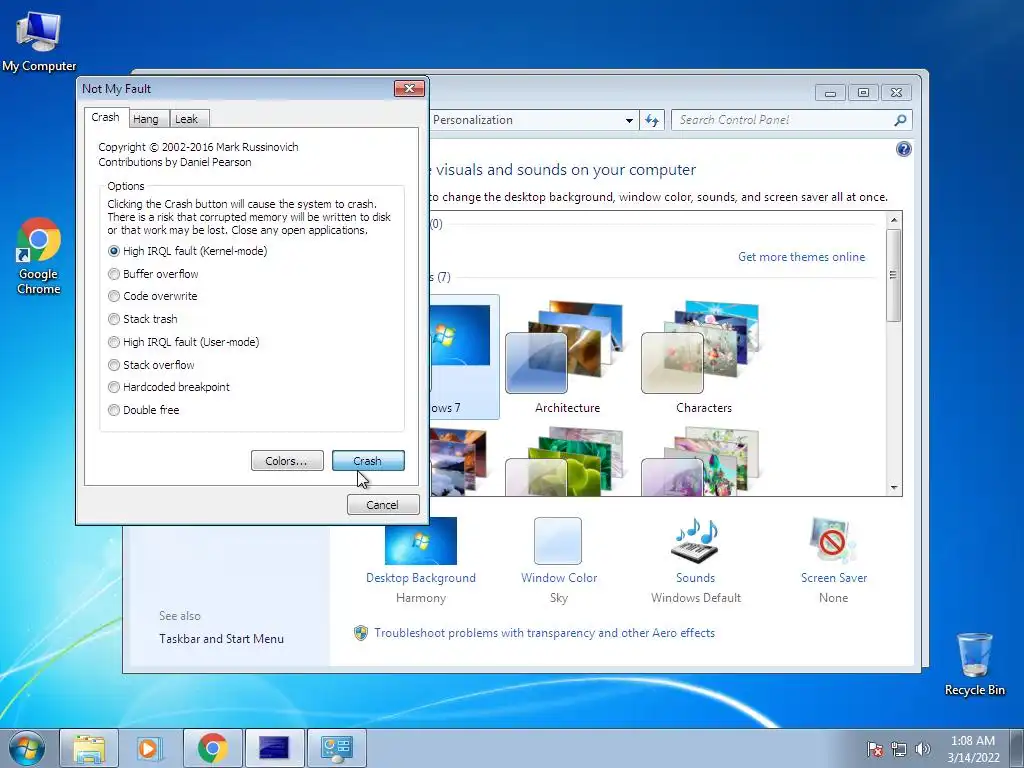Open Google Chrome desktop shortcut
Image resolution: width=1024 pixels, height=768 pixels.
pyautogui.click(x=39, y=256)
